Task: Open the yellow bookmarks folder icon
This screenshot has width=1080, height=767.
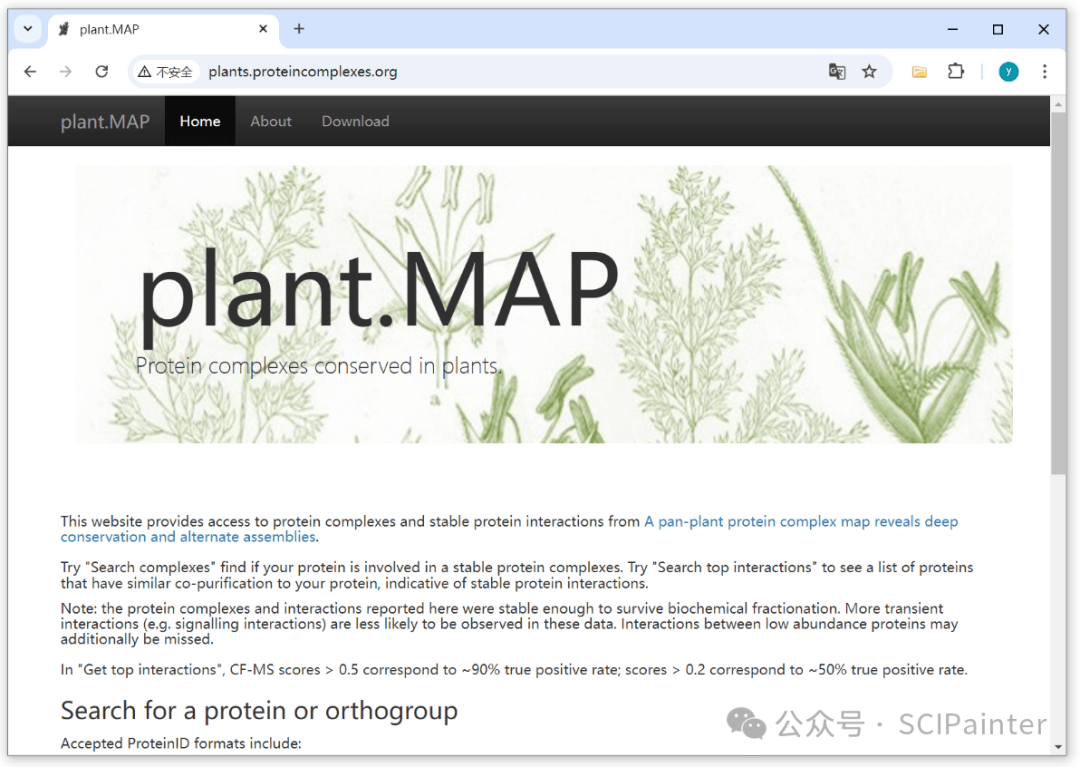Action: click(919, 71)
